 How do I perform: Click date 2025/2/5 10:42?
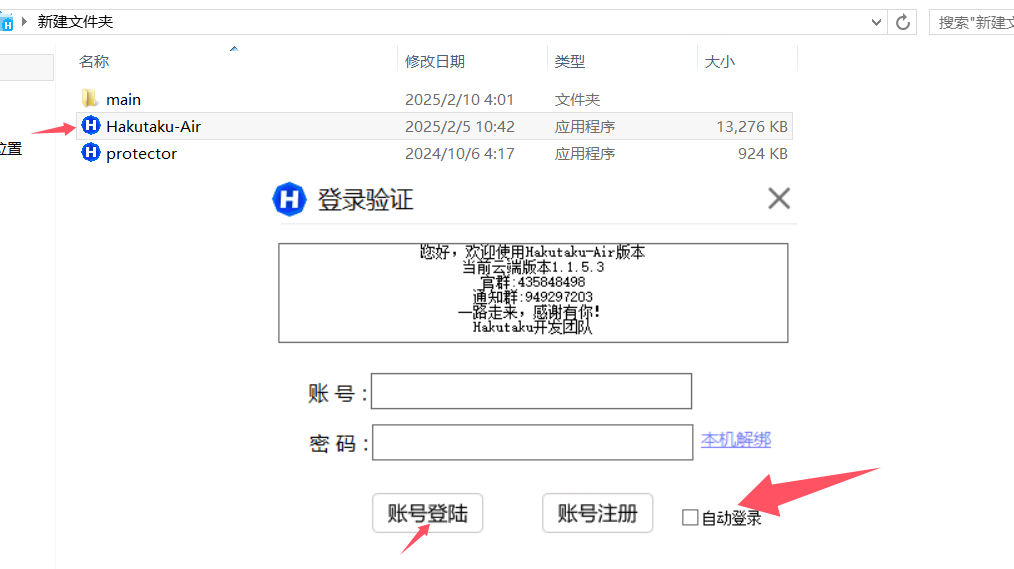click(460, 126)
